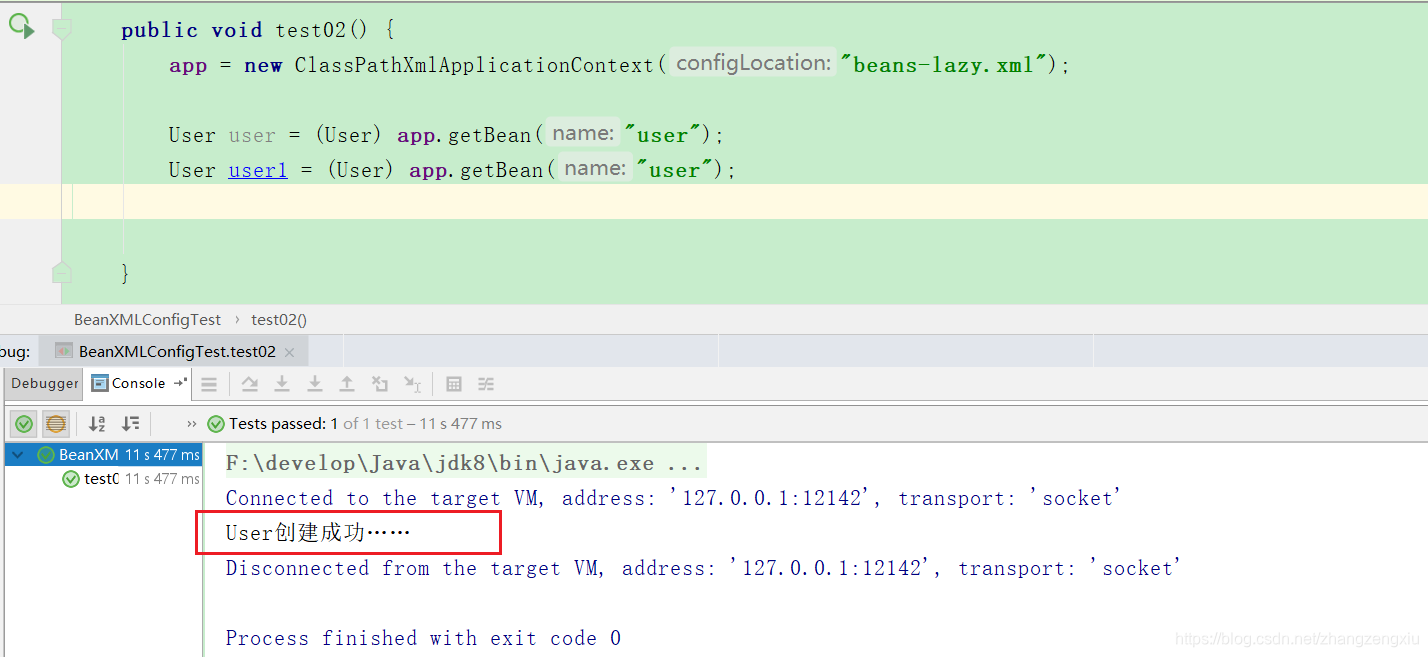This screenshot has width=1428, height=657.
Task: Click the test02() breadcrumb
Action: [279, 320]
